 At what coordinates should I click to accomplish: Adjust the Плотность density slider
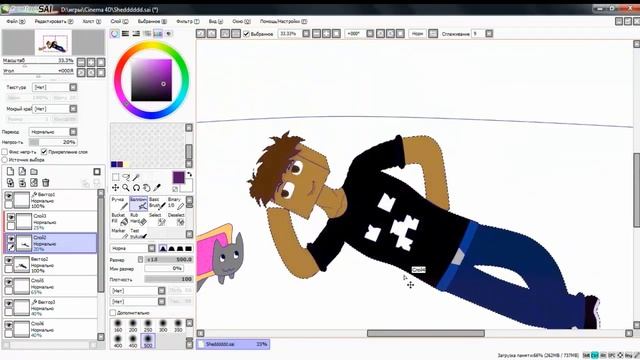click(169, 280)
